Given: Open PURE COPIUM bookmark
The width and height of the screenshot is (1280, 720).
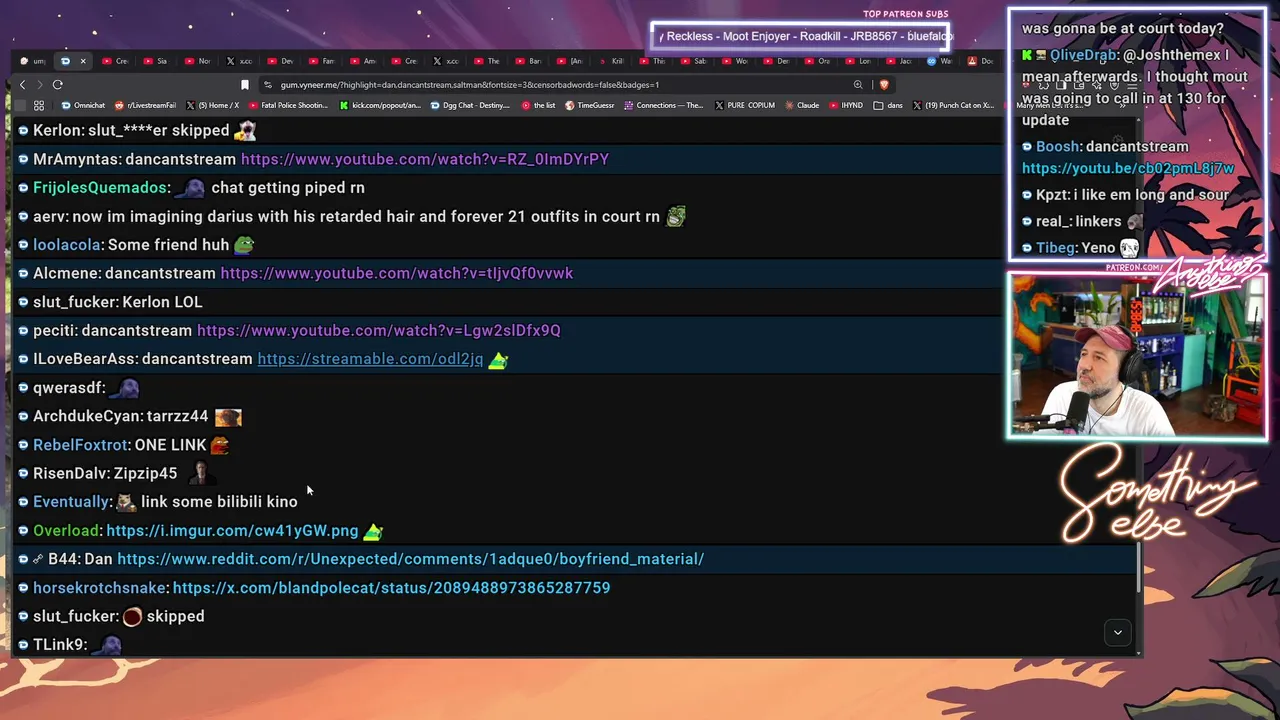Looking at the screenshot, I should pyautogui.click(x=744, y=105).
